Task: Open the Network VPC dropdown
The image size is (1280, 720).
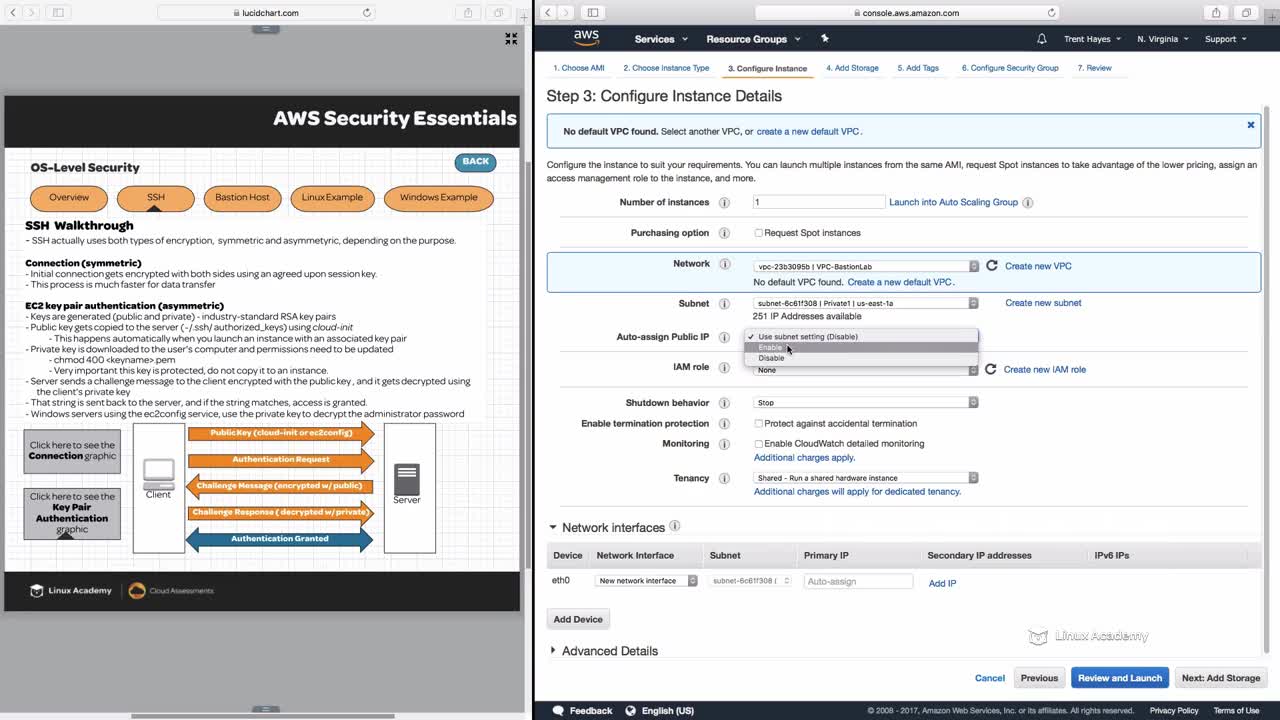Action: tap(866, 266)
